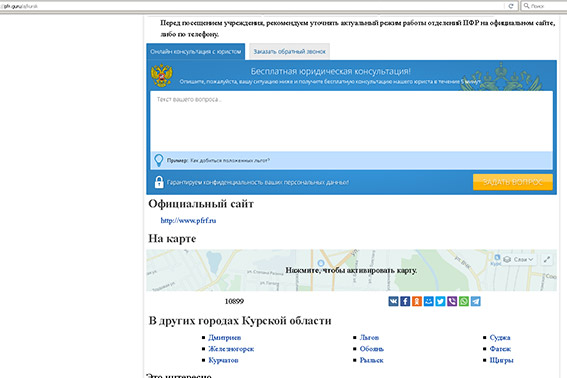The height and width of the screenshot is (378, 567).
Task: Click the browser address bar
Action: coord(253,6)
